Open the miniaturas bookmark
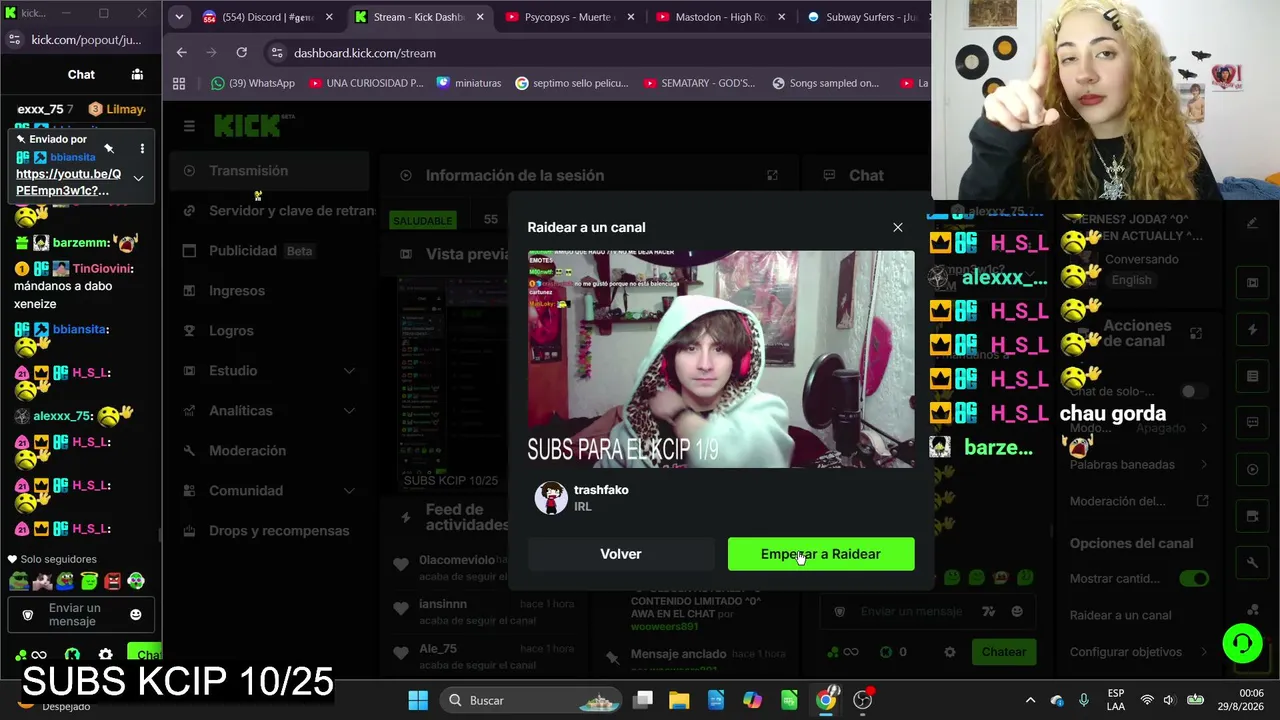This screenshot has width=1280, height=720. coord(469,83)
